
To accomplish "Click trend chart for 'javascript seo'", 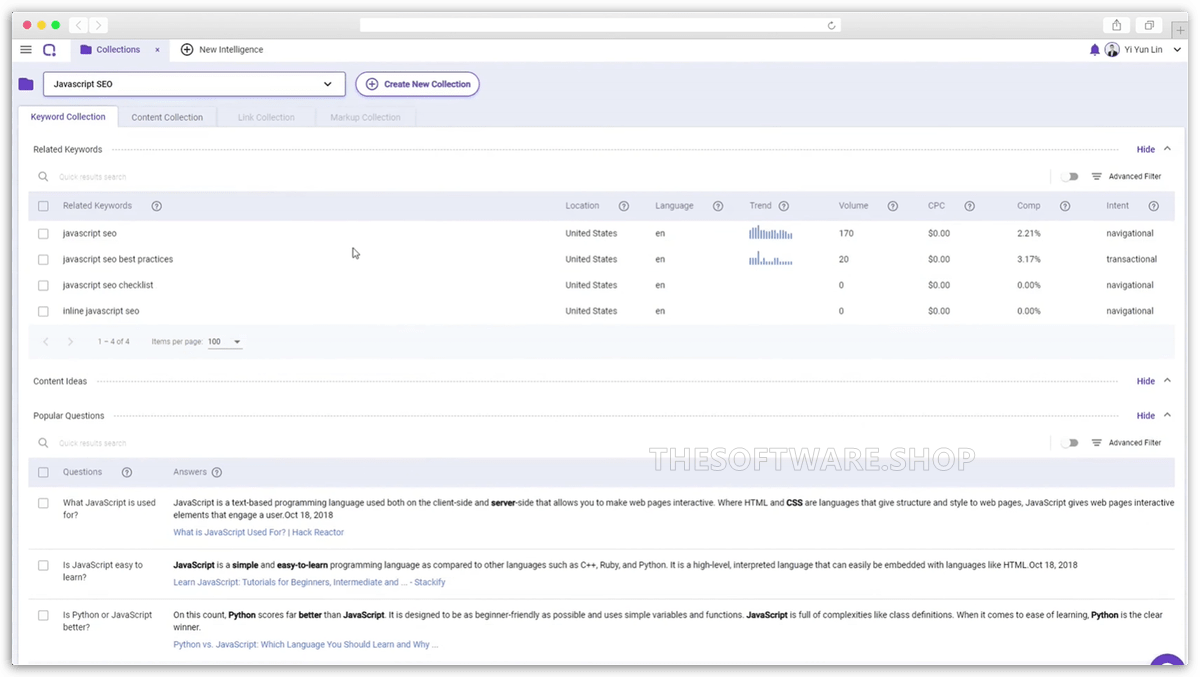I will point(770,233).
